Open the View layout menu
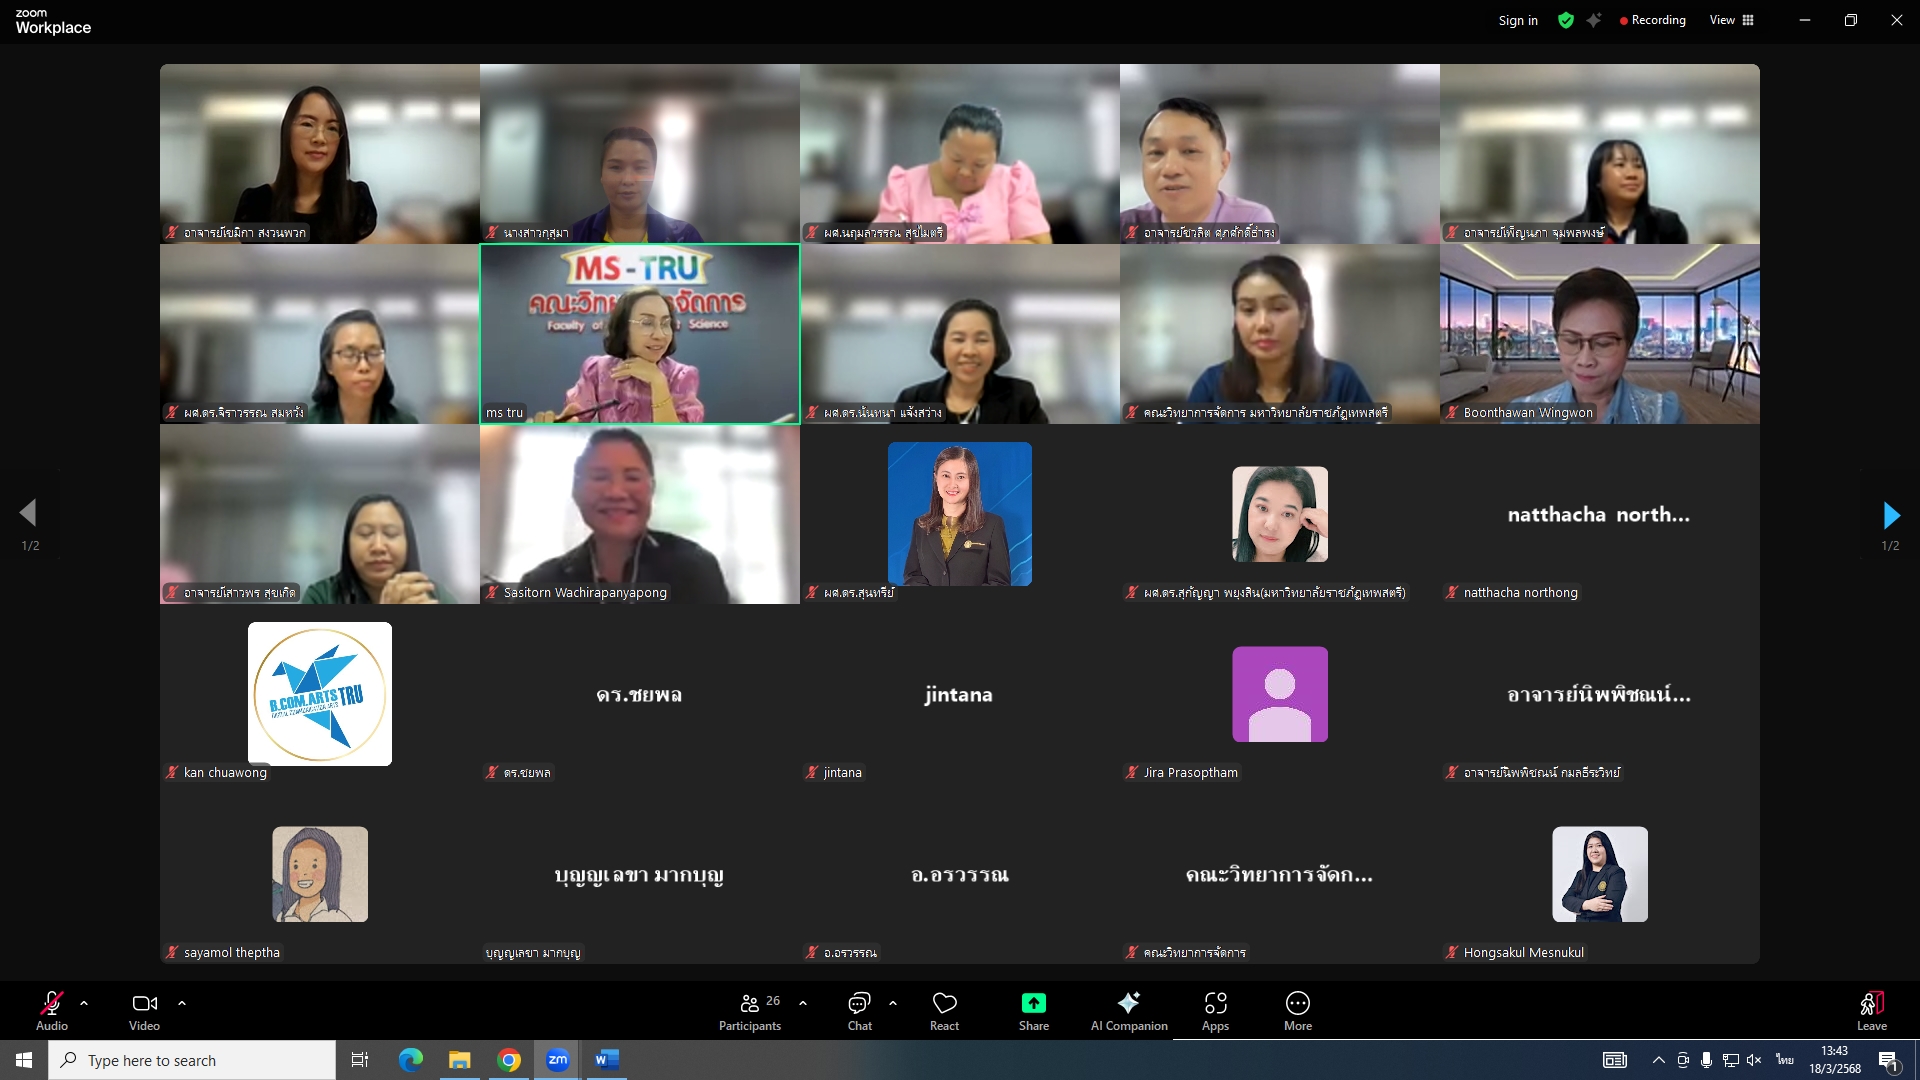This screenshot has width=1920, height=1080. [1731, 20]
